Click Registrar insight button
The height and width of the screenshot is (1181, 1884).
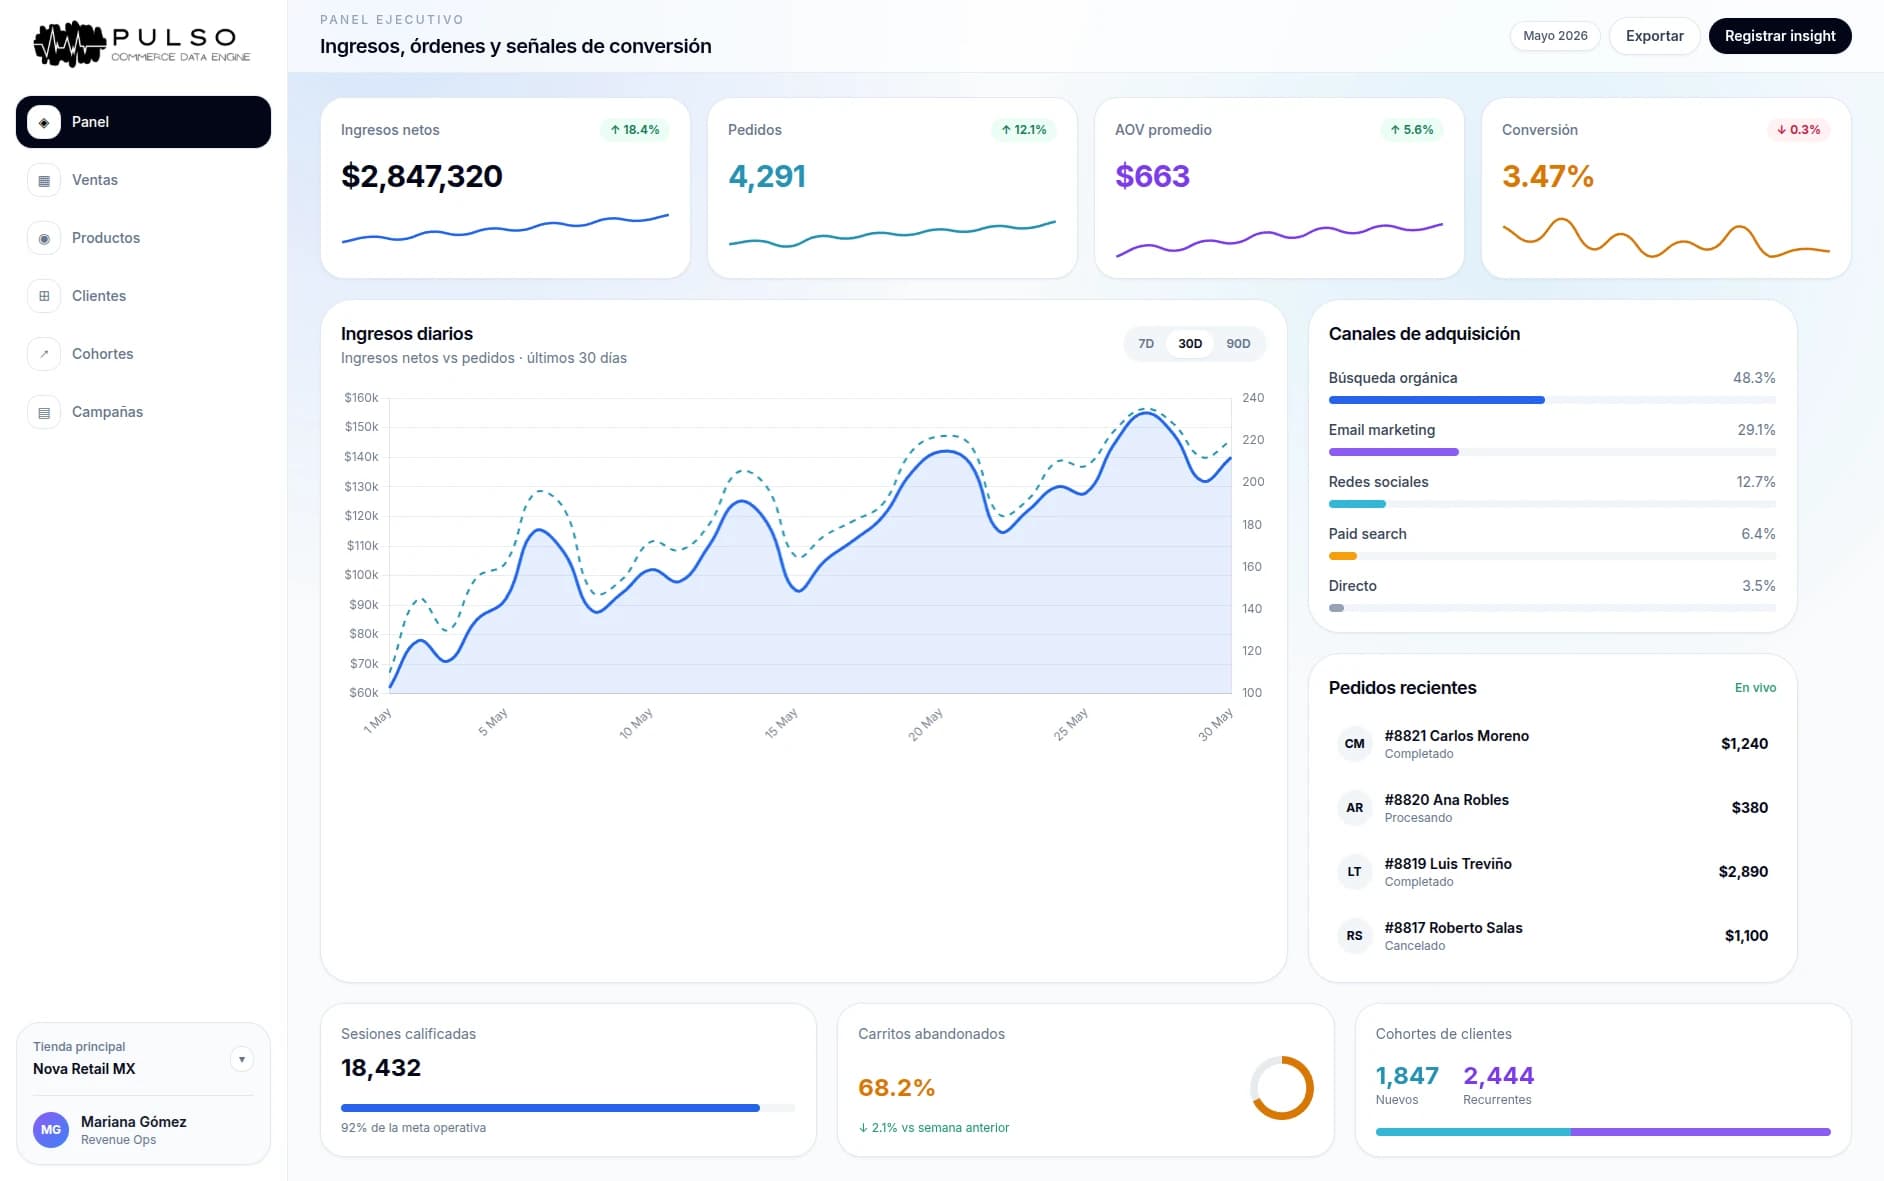coord(1780,36)
